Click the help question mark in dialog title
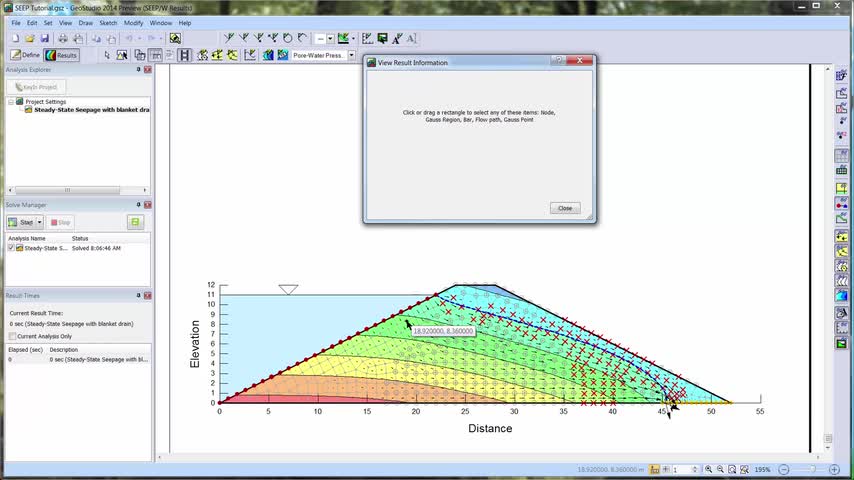 [558, 60]
